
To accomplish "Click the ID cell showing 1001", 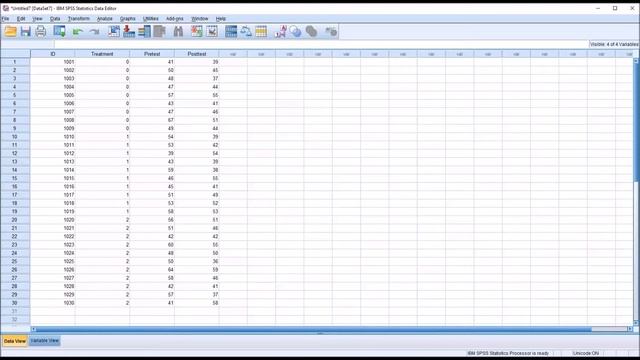I will 53,62.
